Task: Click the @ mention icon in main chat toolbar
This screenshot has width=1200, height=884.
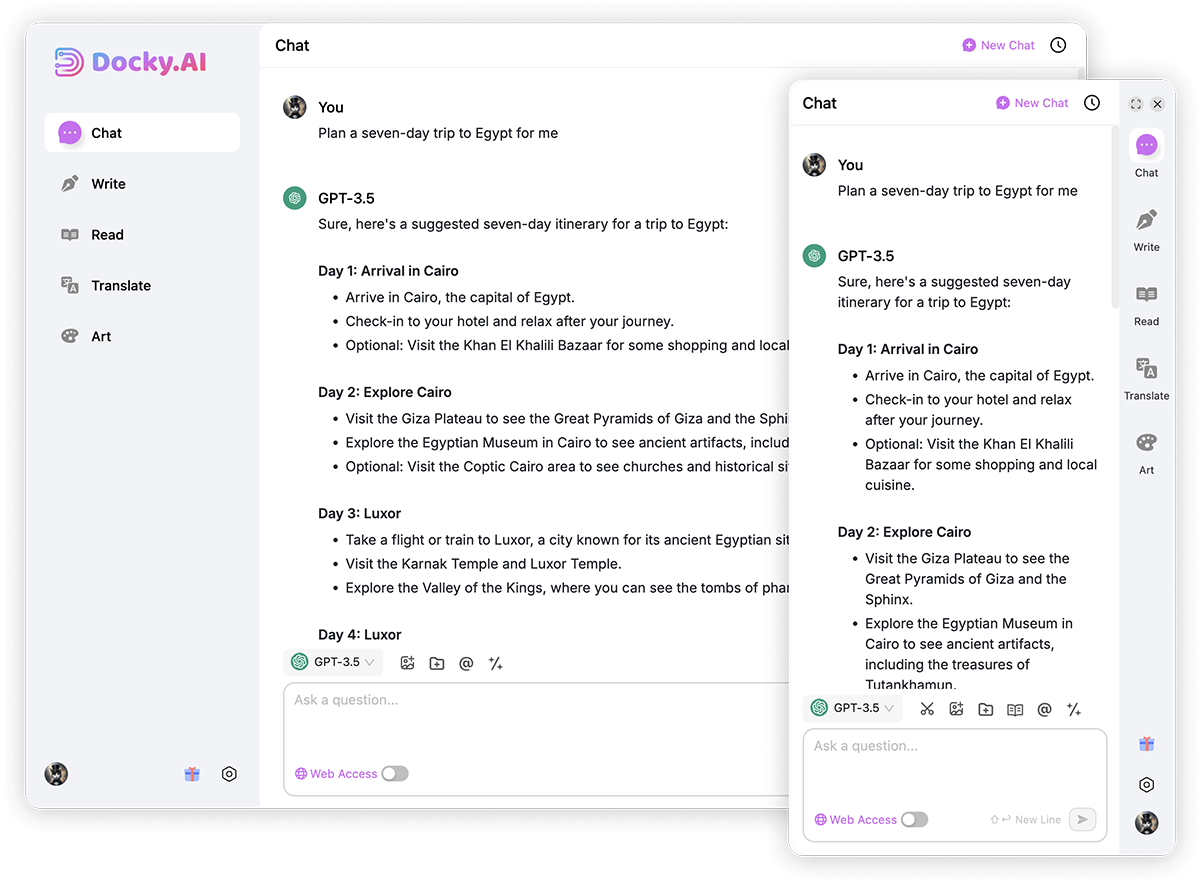Action: 466,663
